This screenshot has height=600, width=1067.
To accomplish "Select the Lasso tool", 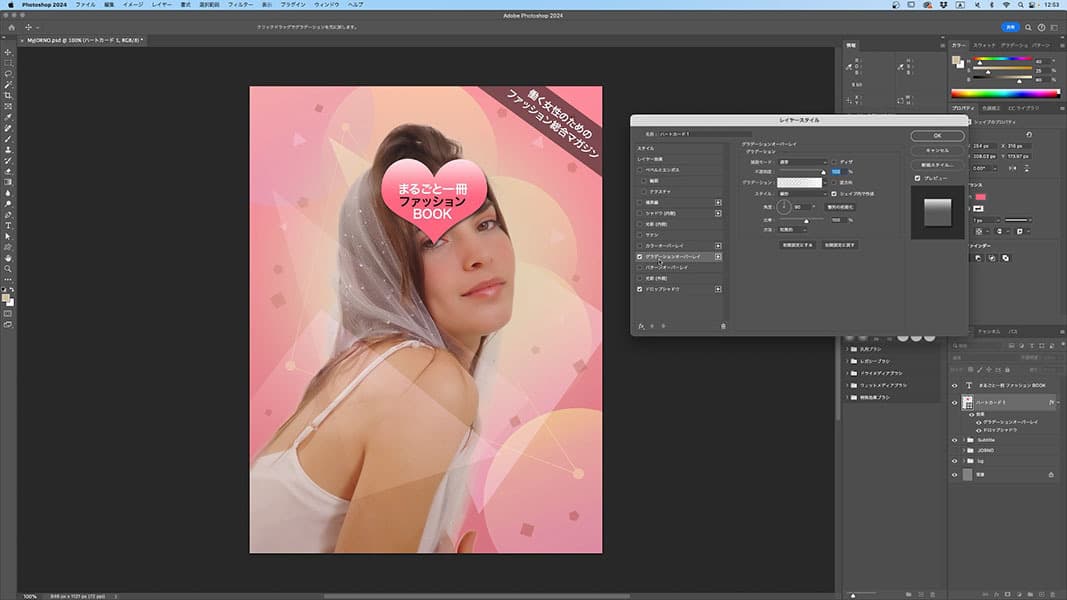I will point(8,73).
